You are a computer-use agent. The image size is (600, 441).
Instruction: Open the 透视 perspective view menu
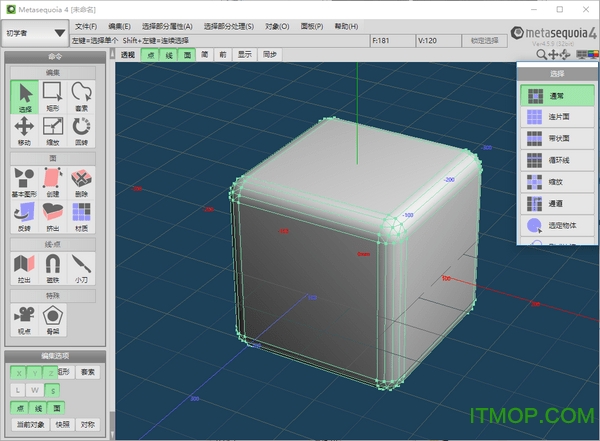pos(128,55)
